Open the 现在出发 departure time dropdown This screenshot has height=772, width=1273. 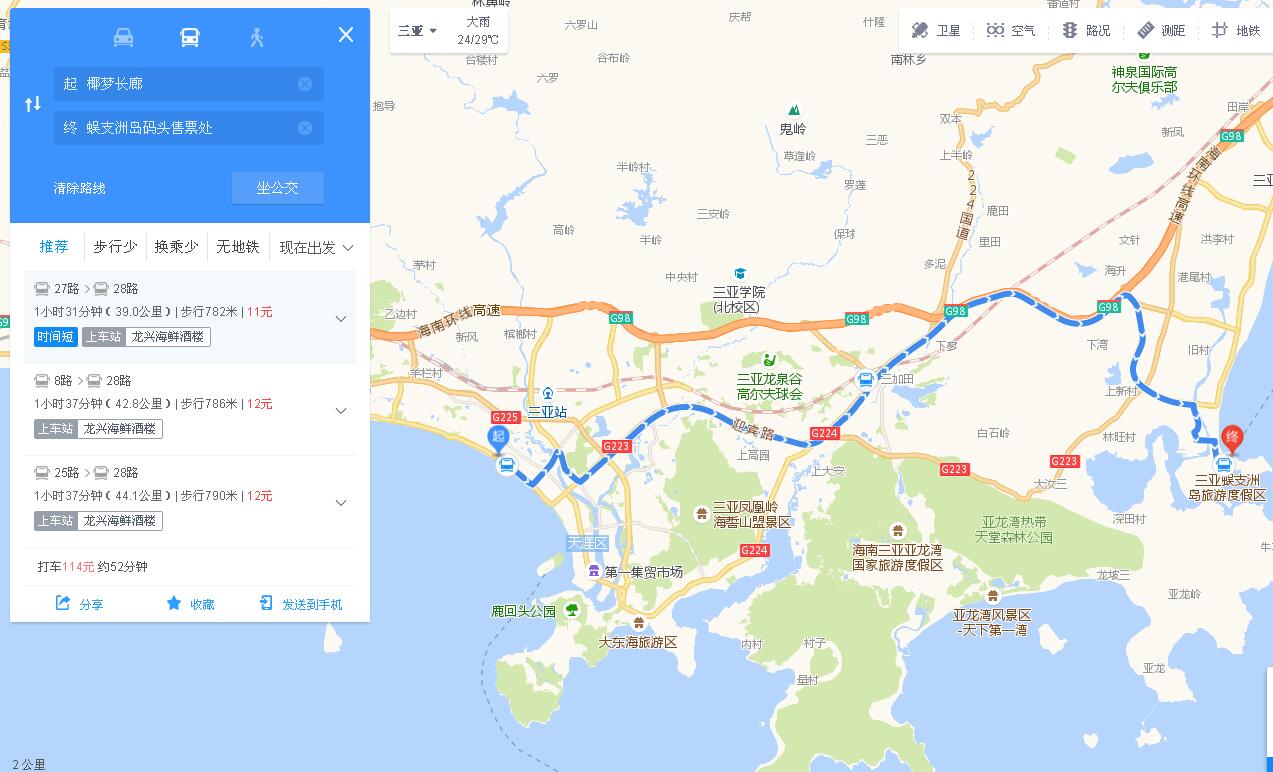[317, 247]
